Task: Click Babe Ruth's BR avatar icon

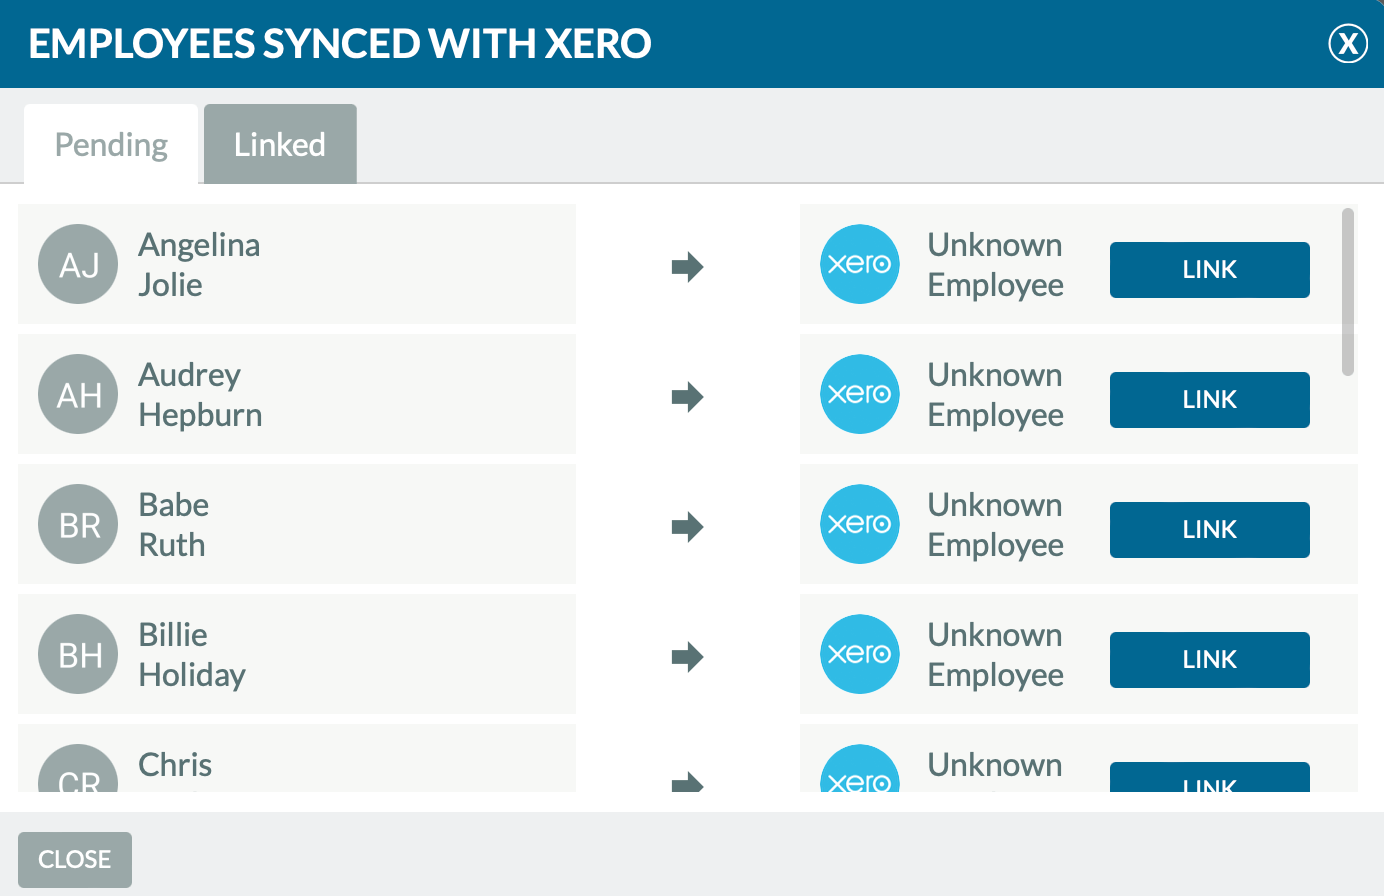Action: click(x=78, y=524)
